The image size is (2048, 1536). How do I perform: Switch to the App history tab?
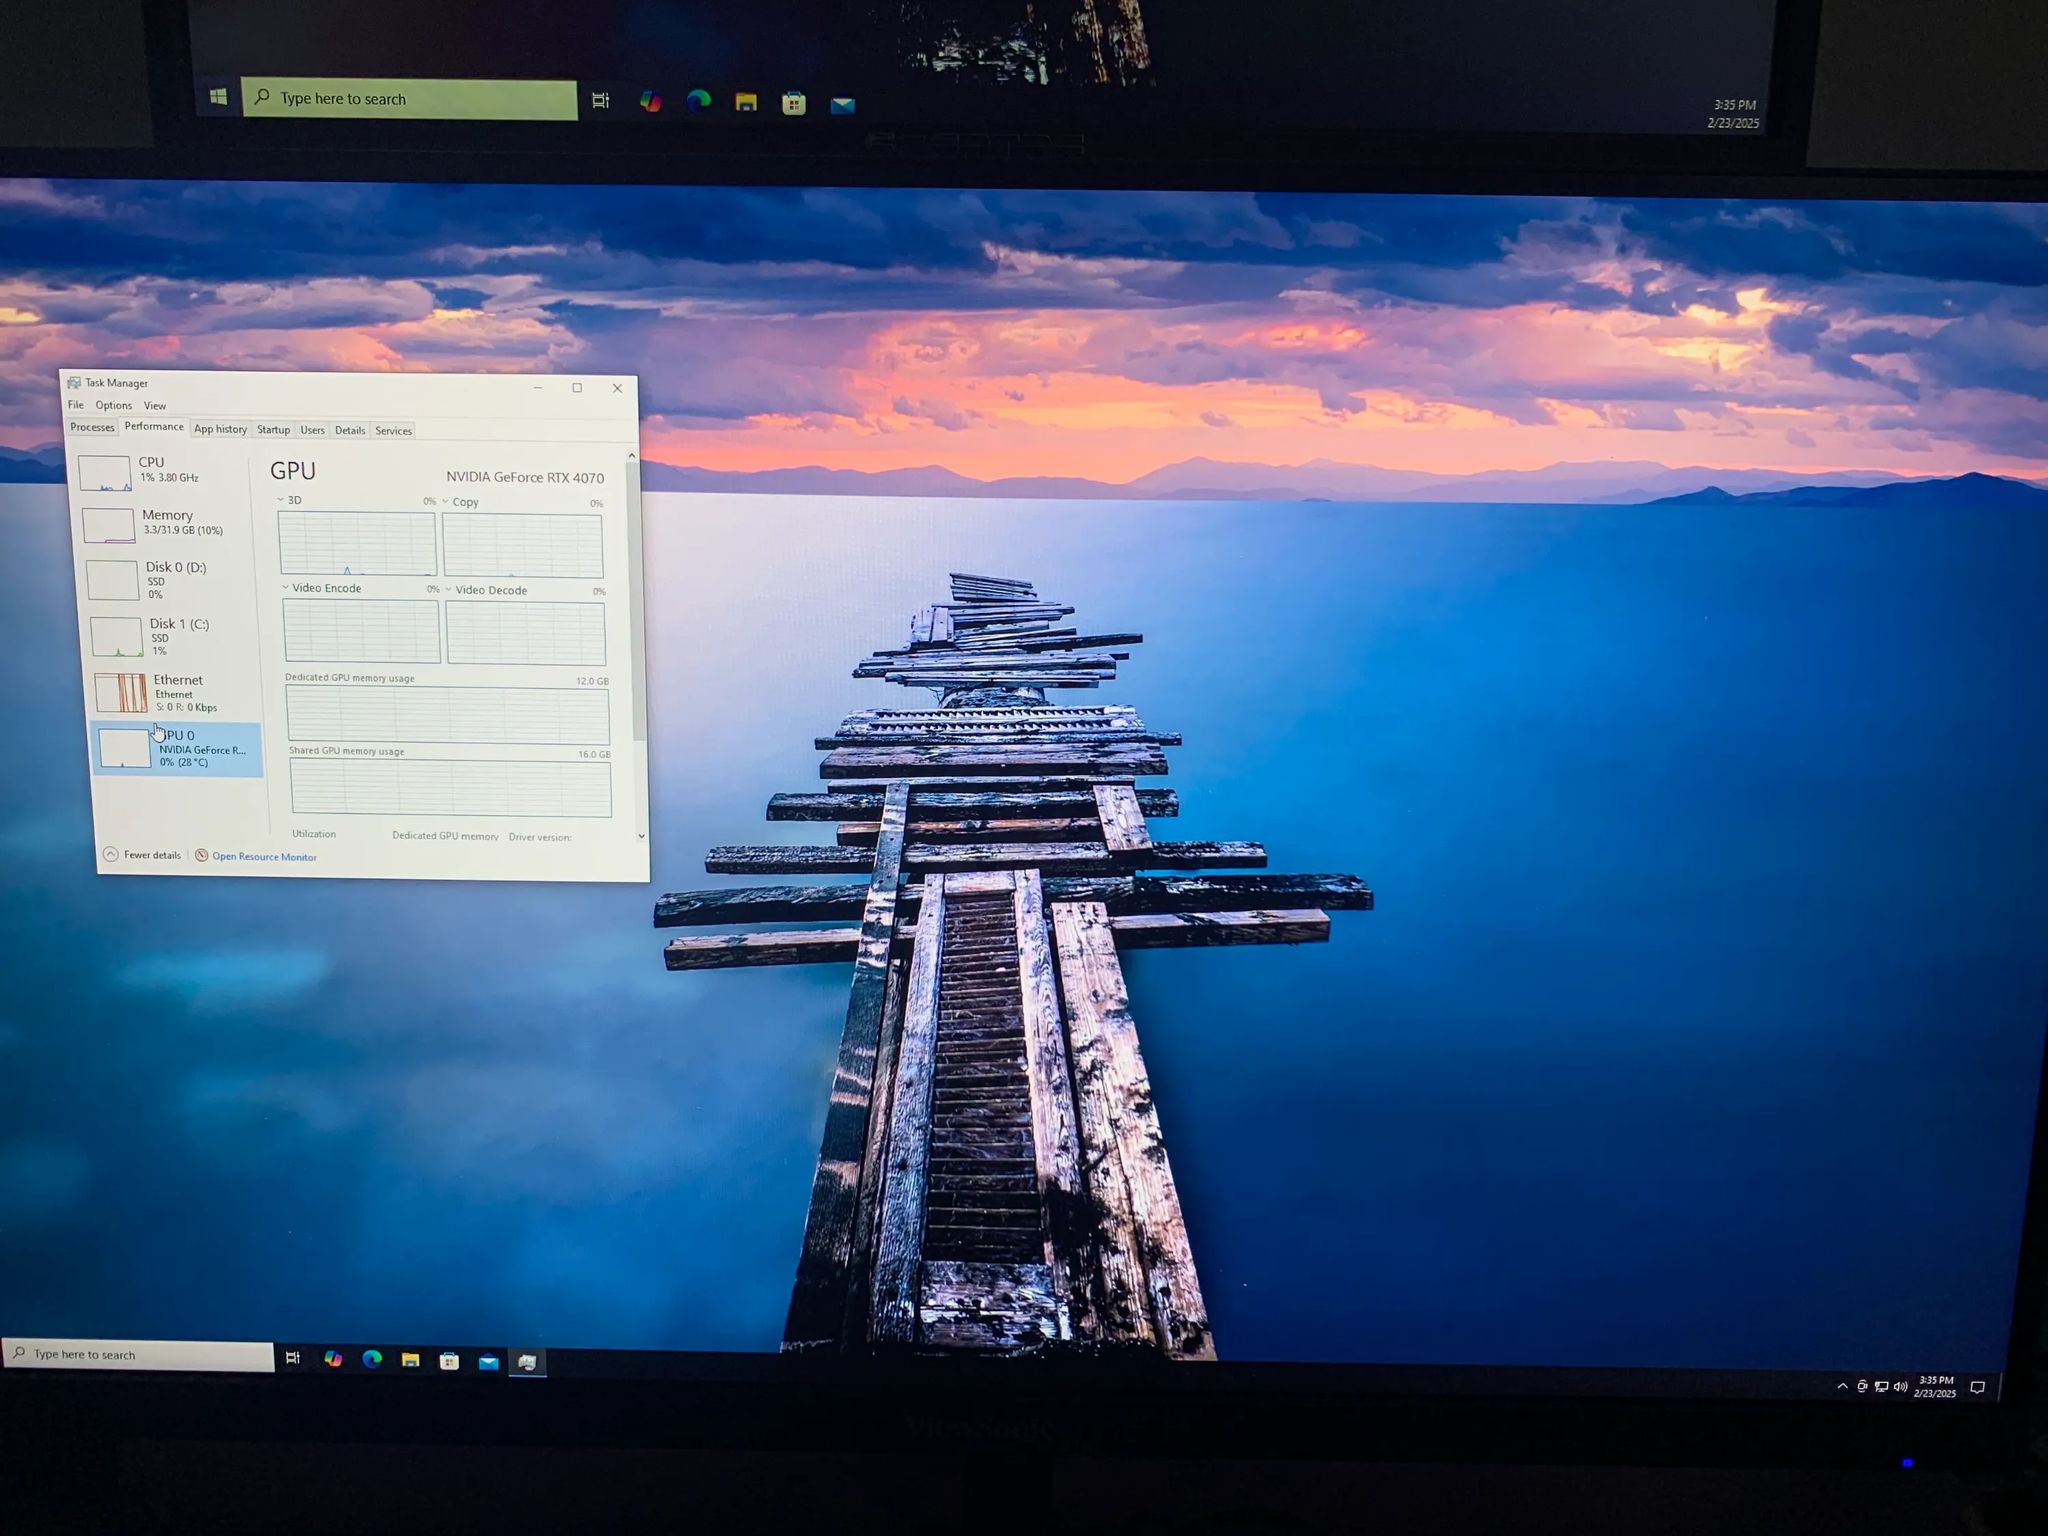[220, 429]
